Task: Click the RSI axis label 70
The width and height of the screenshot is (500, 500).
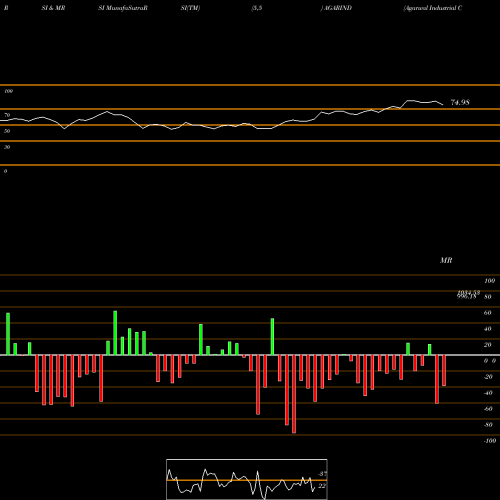Action: (7, 115)
